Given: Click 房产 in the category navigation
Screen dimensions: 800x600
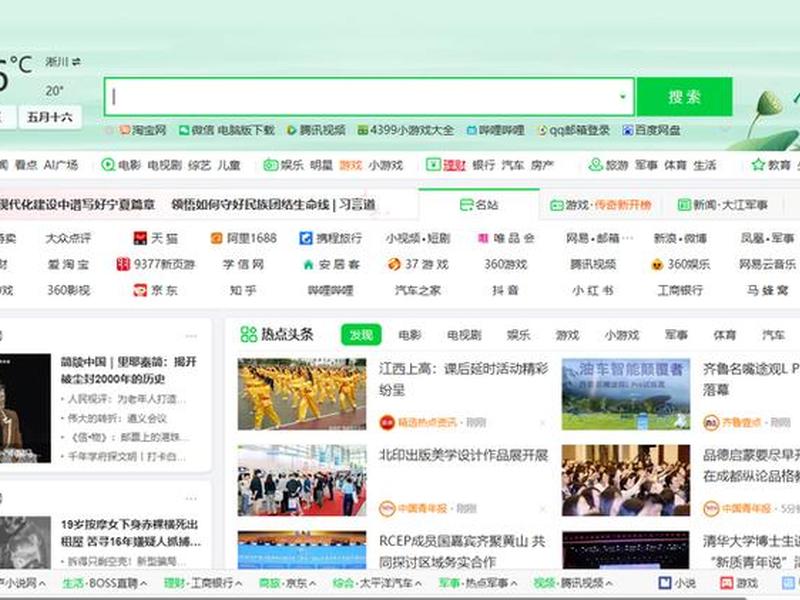Looking at the screenshot, I should click(x=542, y=165).
